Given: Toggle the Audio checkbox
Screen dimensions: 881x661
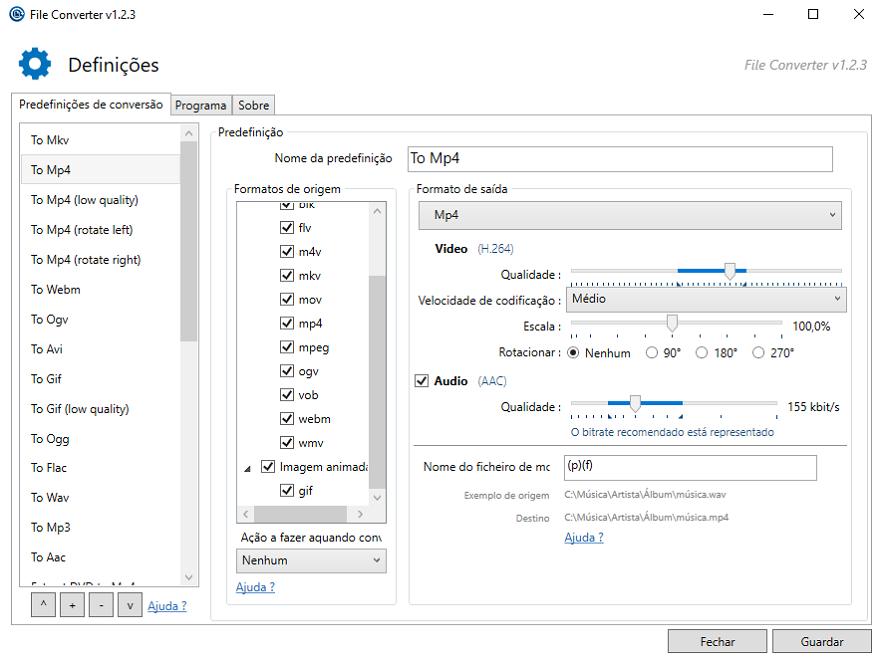Looking at the screenshot, I should 421,381.
